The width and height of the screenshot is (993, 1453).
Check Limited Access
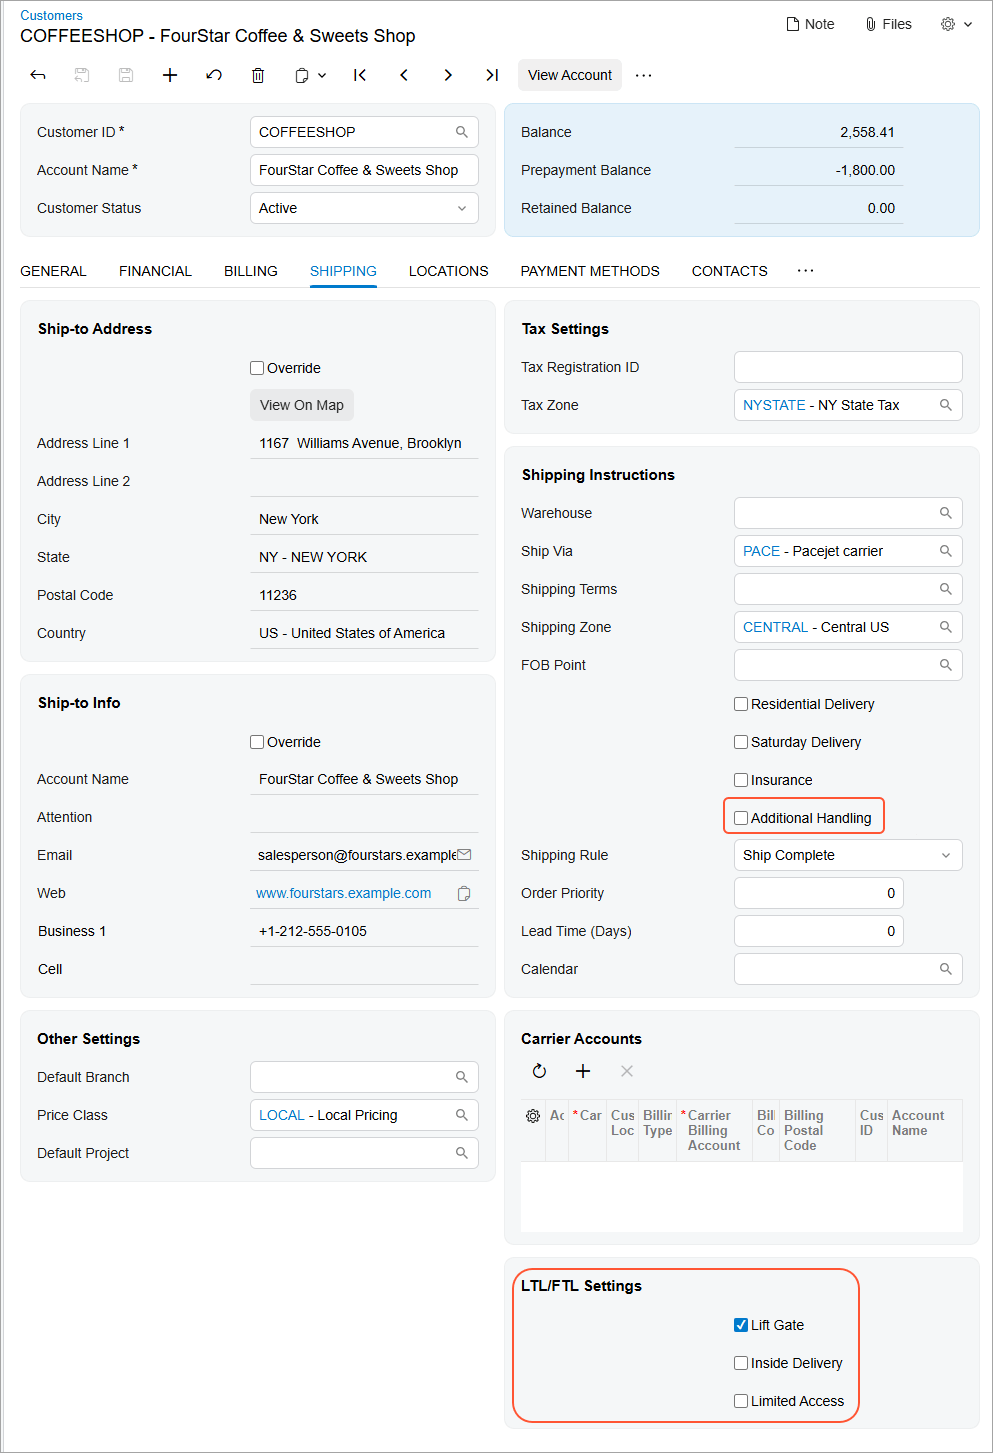tap(741, 1401)
